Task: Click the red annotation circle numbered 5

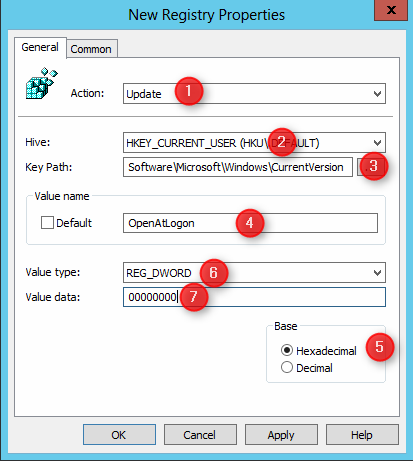Action: coord(380,347)
